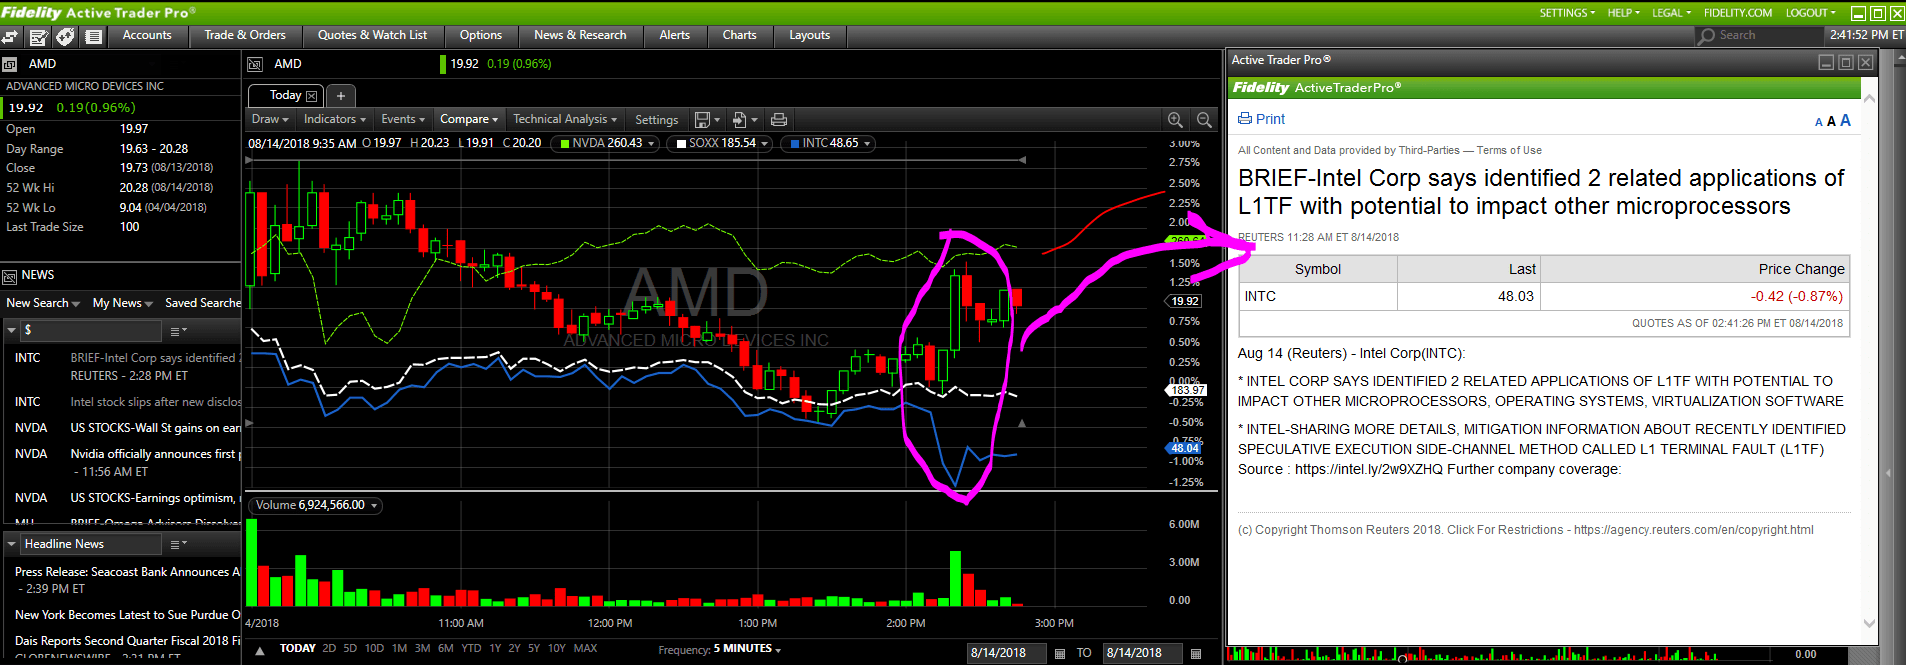Zoom in on the chart
The height and width of the screenshot is (665, 1906).
tap(1176, 120)
